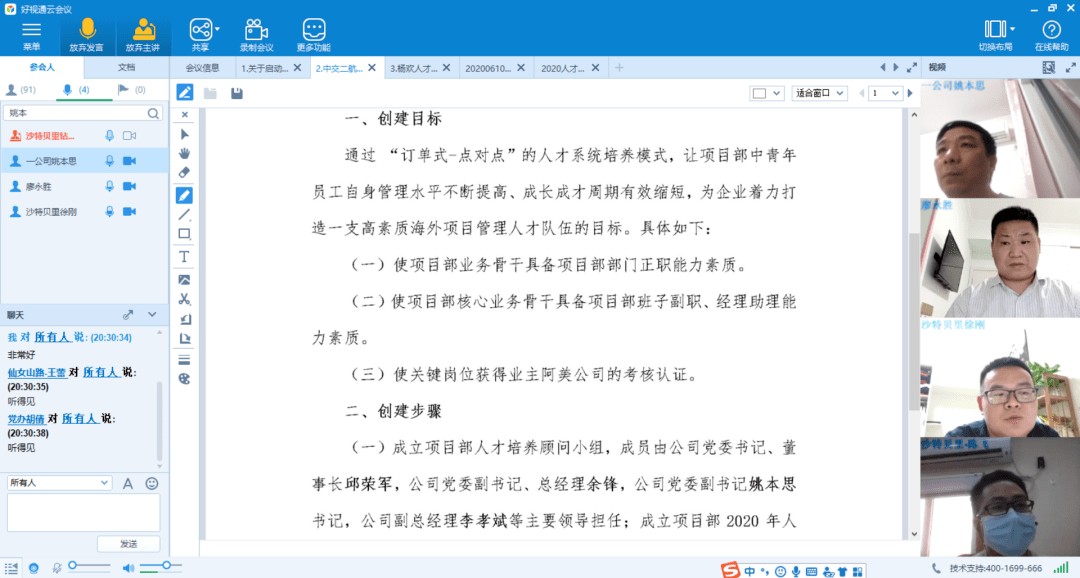Open the emoji smiley picker
The width and height of the screenshot is (1080, 578).
click(x=152, y=484)
